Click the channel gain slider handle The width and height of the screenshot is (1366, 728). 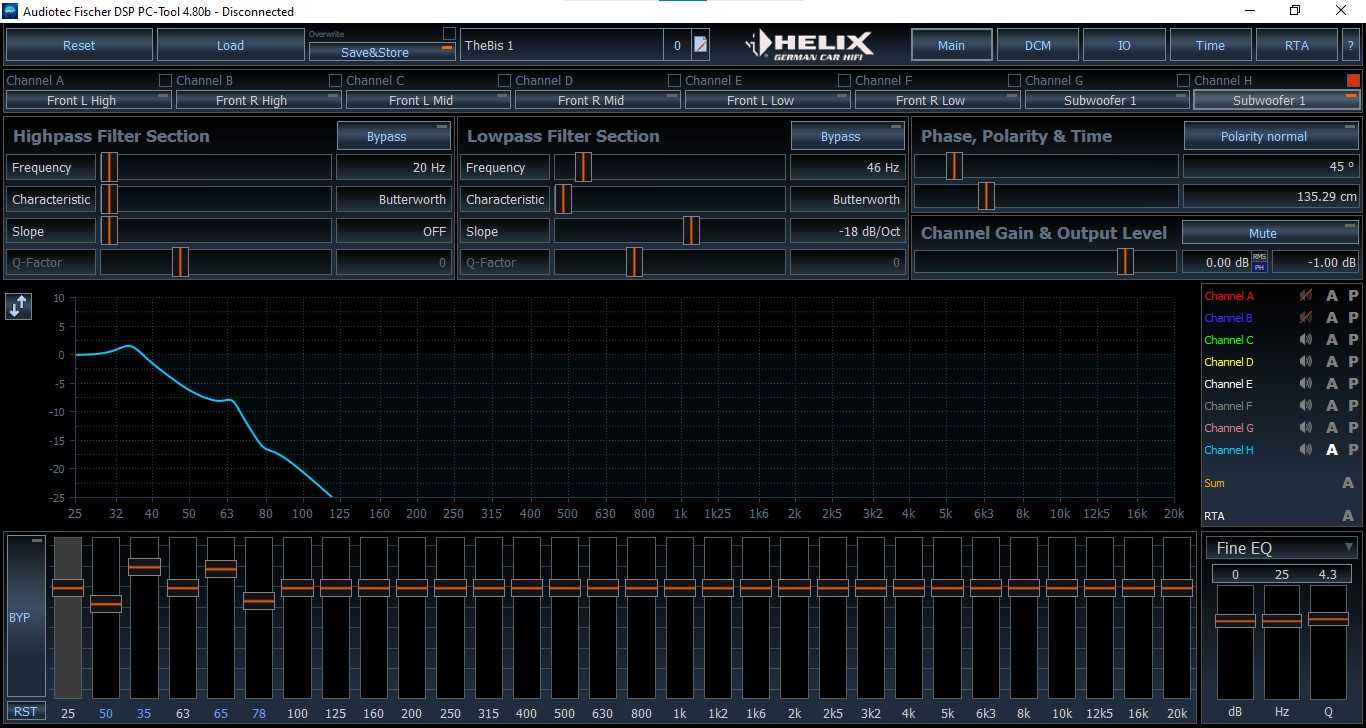tap(1125, 262)
